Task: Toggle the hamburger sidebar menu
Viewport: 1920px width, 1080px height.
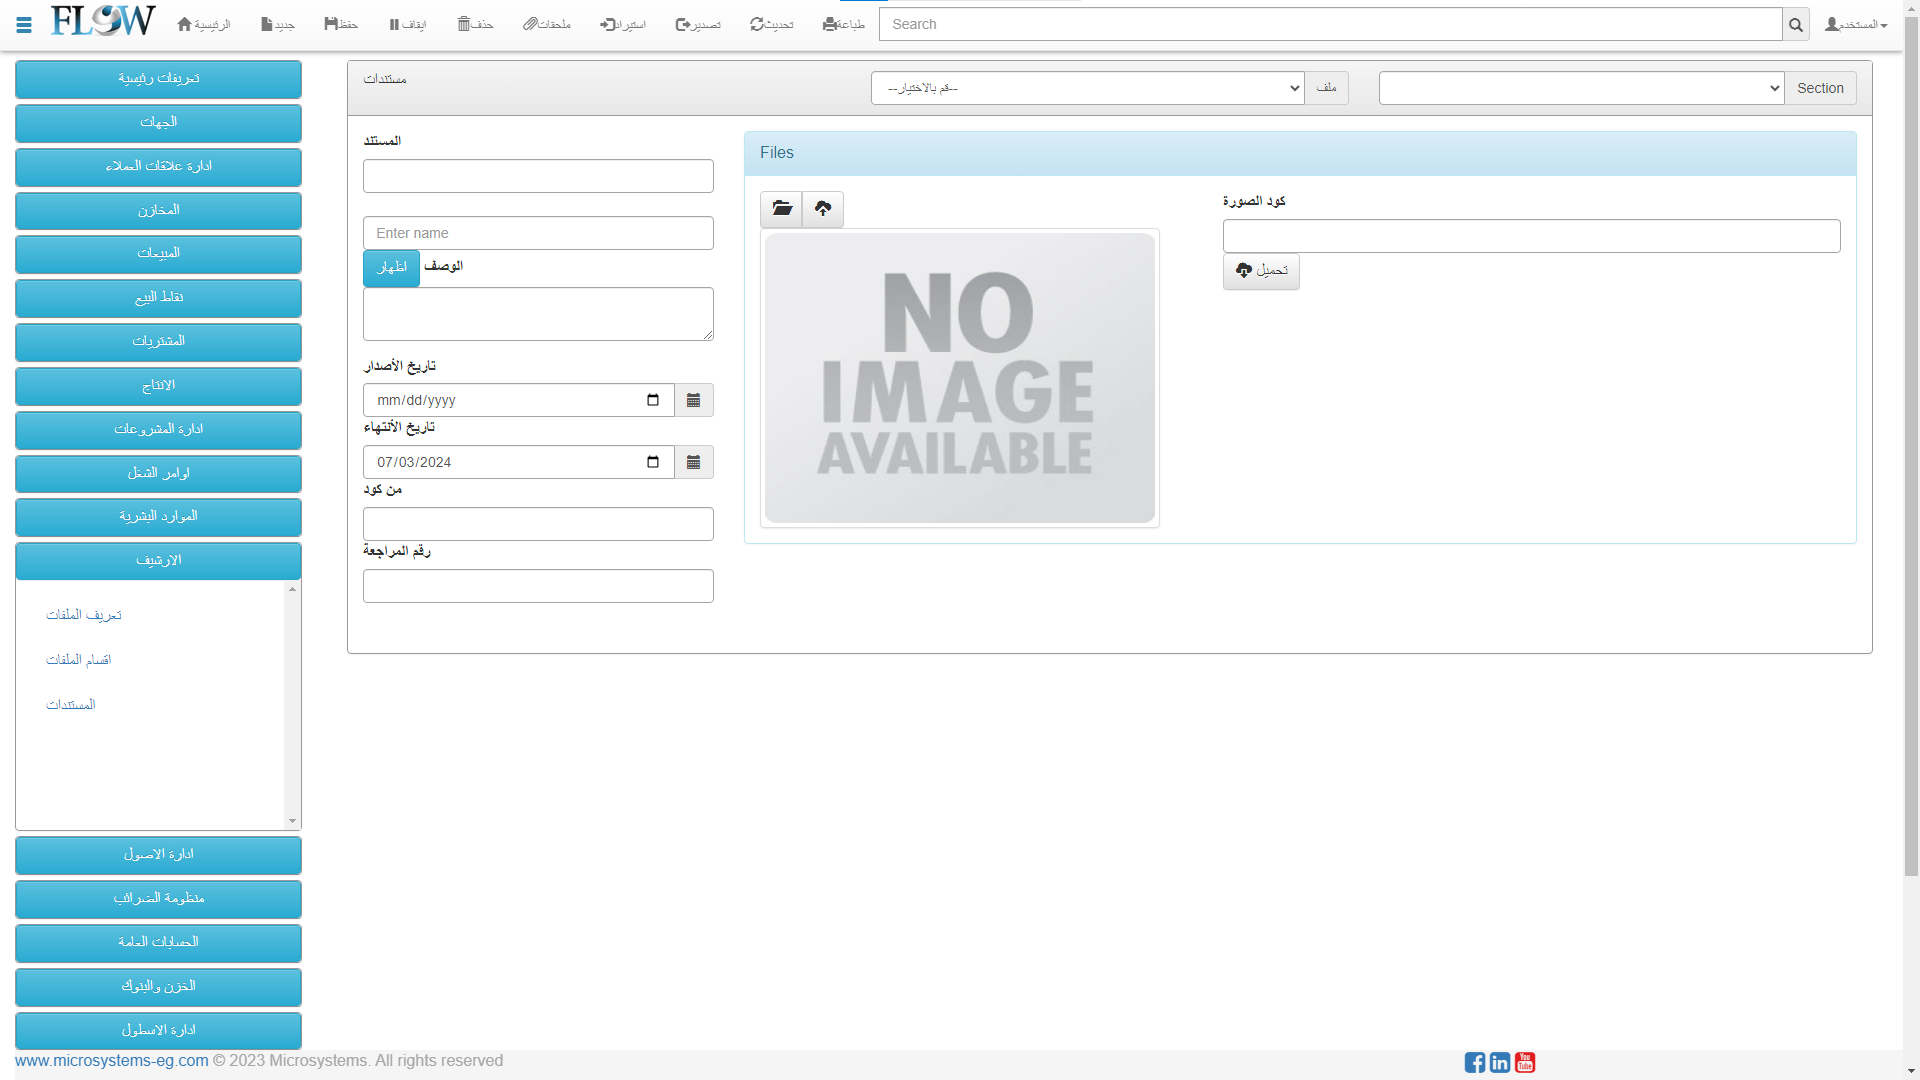Action: click(x=24, y=25)
